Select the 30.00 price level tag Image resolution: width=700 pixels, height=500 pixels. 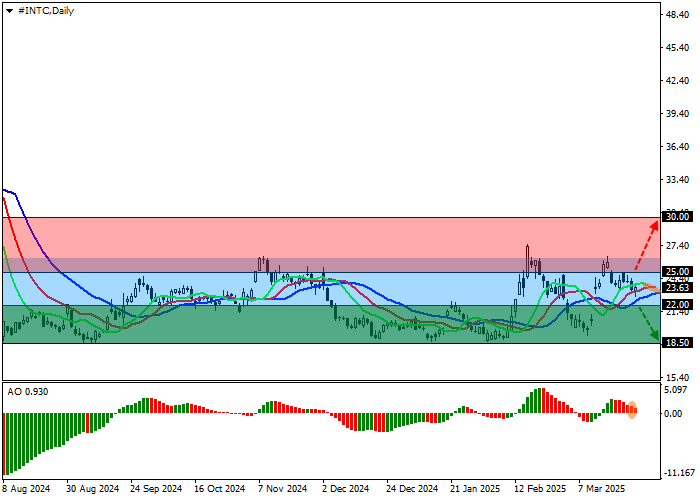click(x=678, y=217)
